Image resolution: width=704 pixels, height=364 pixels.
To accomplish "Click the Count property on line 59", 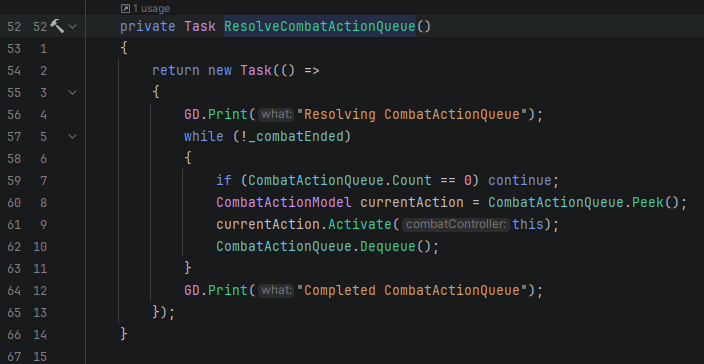I will (x=412, y=180).
